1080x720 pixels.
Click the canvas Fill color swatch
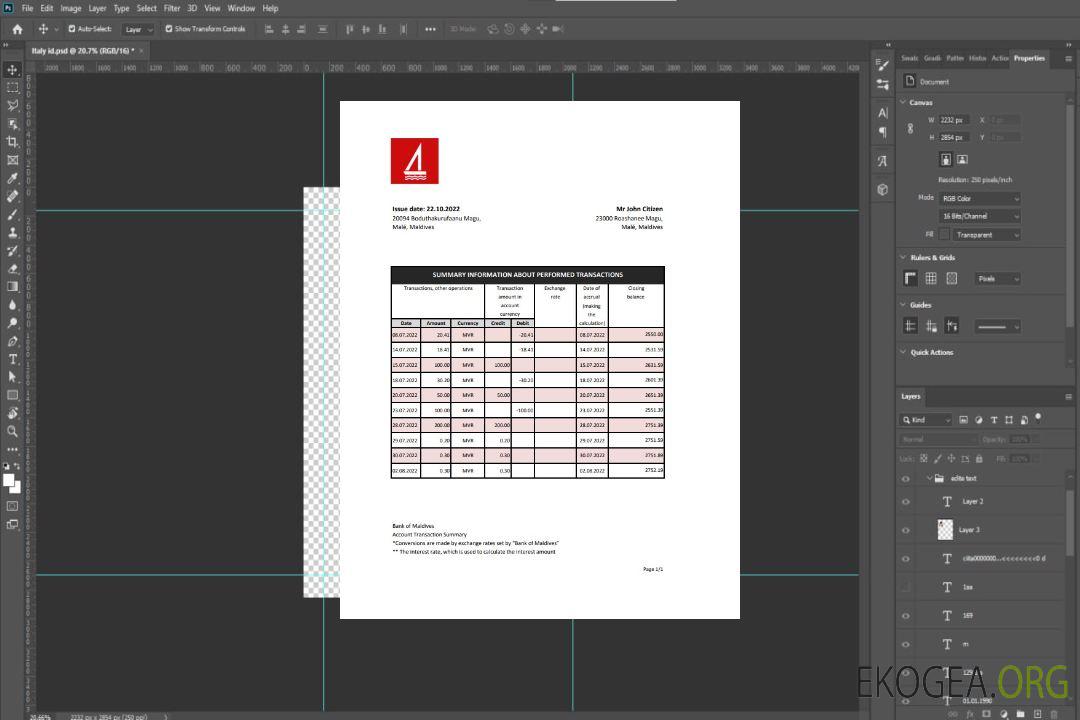coord(944,234)
